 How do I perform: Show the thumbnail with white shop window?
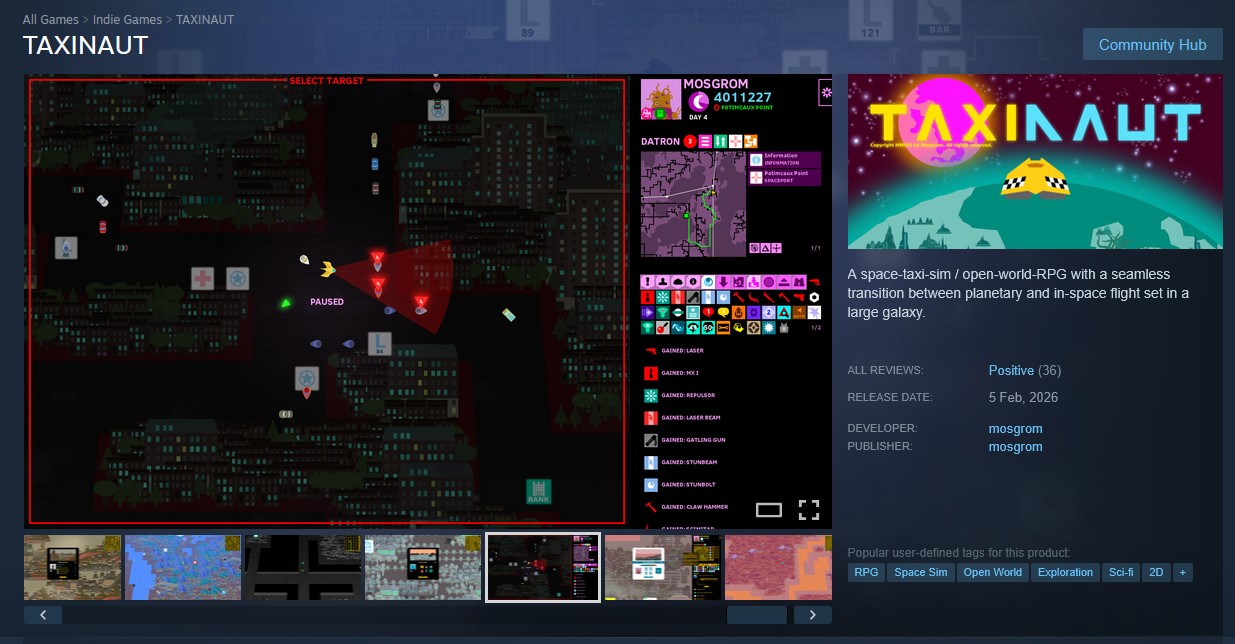point(663,567)
